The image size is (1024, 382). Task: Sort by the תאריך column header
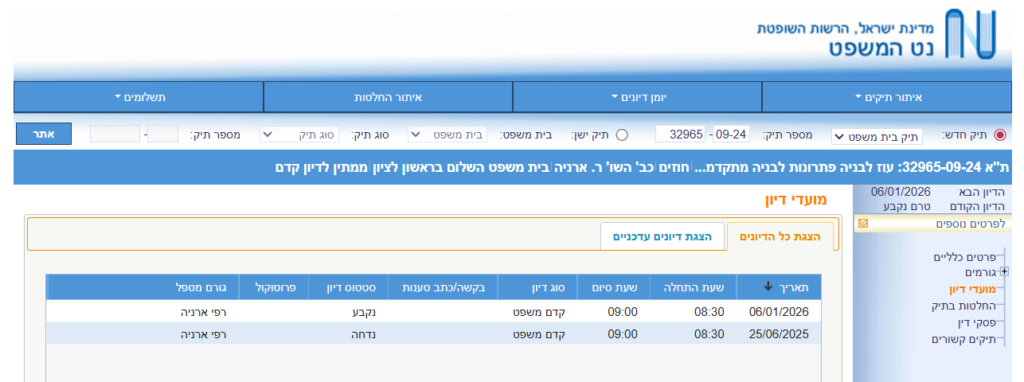tap(778, 287)
